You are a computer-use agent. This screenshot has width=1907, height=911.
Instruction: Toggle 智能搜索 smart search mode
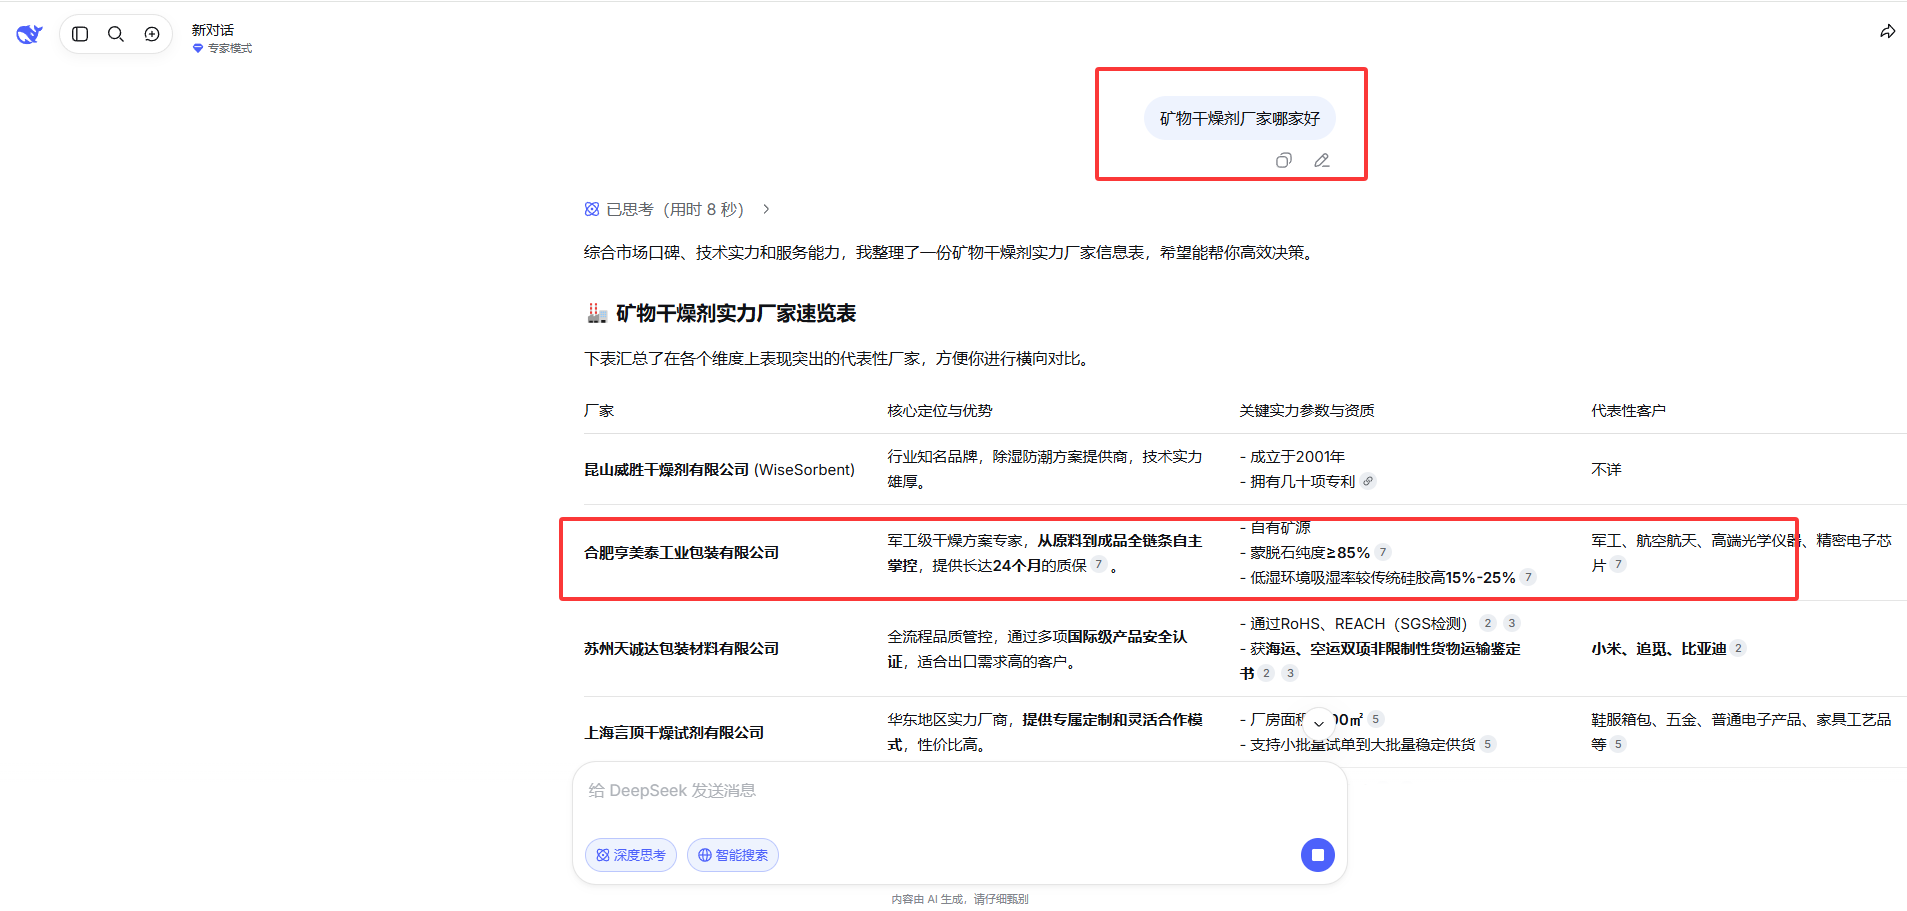coord(733,855)
